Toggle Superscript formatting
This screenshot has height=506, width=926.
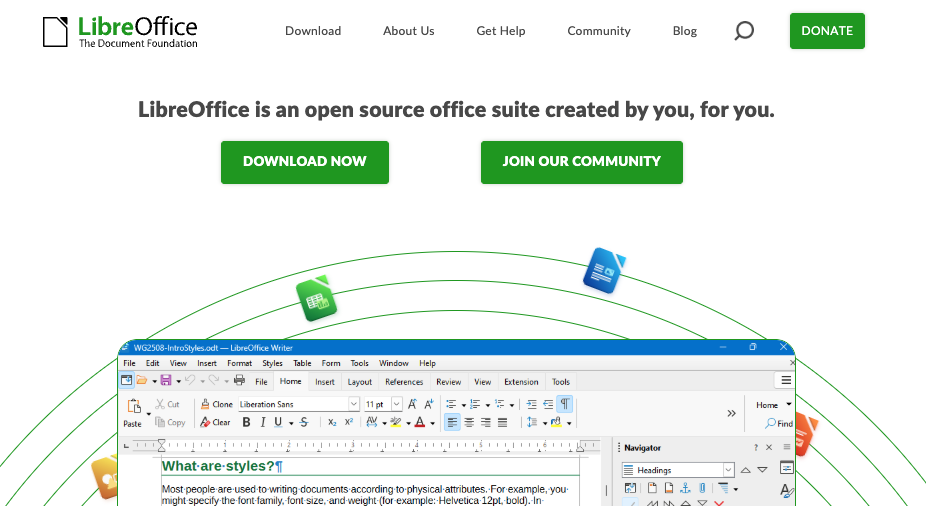click(x=348, y=422)
